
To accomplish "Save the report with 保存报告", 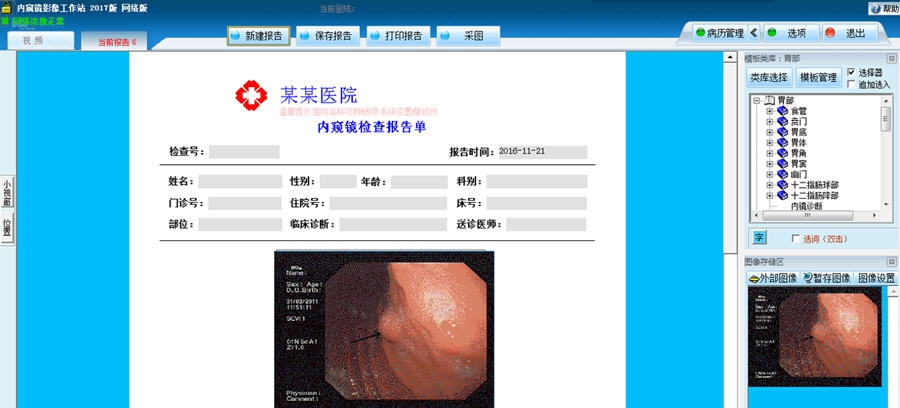I will [x=327, y=36].
